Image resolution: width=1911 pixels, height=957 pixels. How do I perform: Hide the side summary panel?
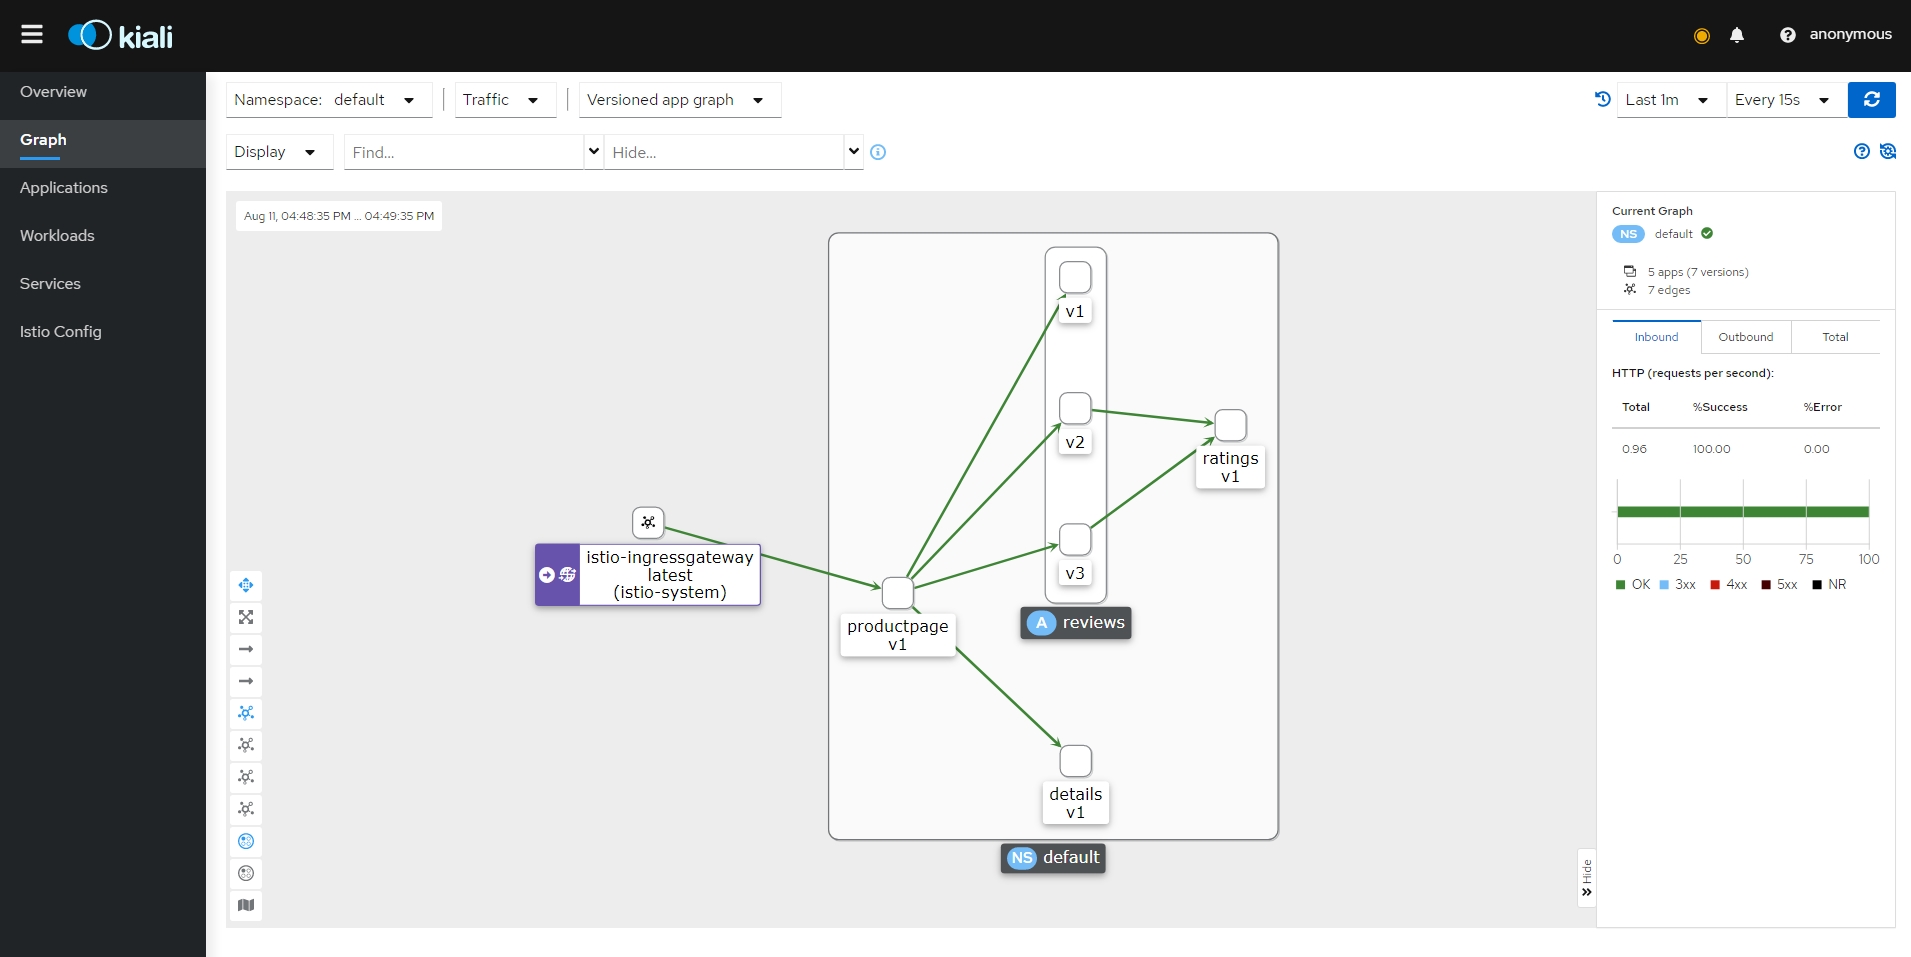click(x=1586, y=878)
